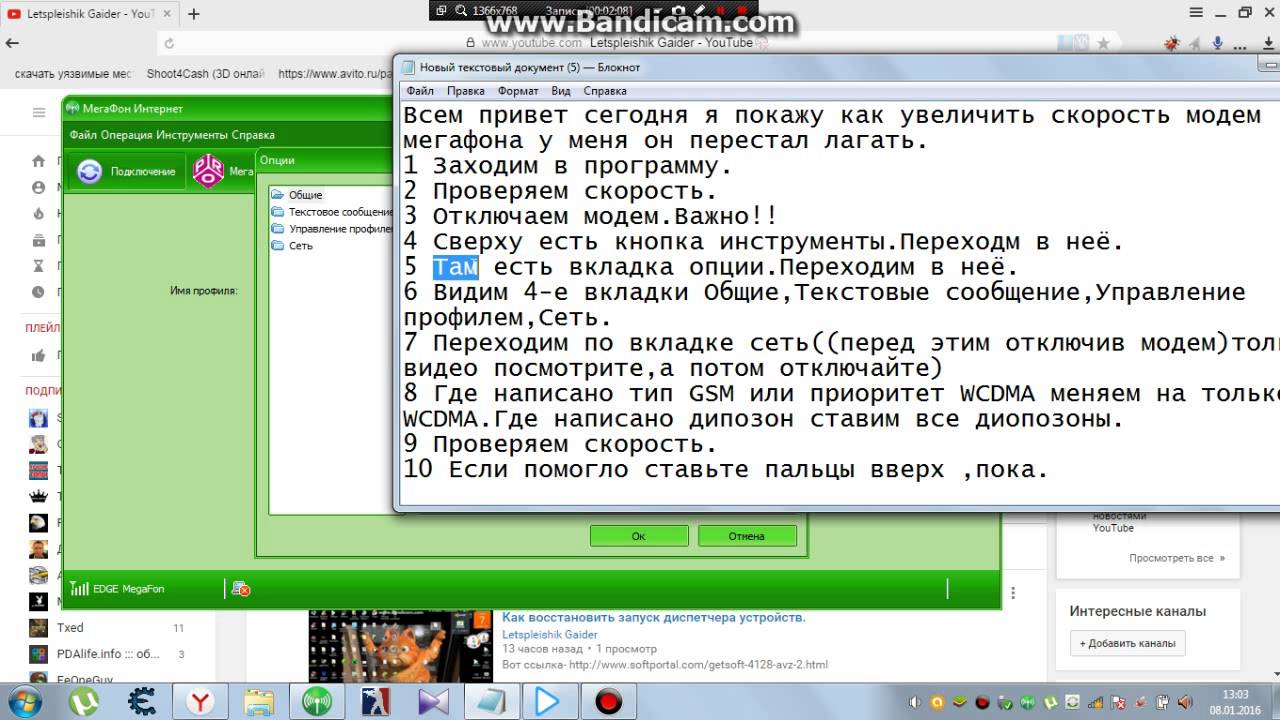This screenshot has width=1280, height=720.
Task: Open Yandex Browser from taskbar
Action: (x=201, y=701)
